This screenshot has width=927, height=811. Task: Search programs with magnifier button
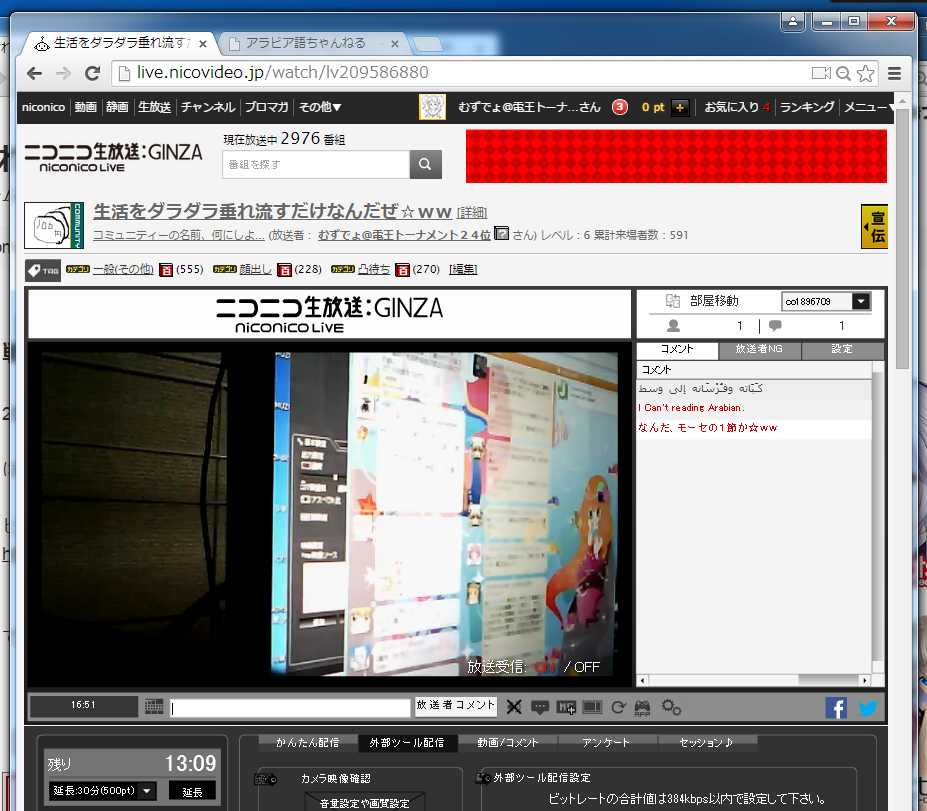point(426,164)
